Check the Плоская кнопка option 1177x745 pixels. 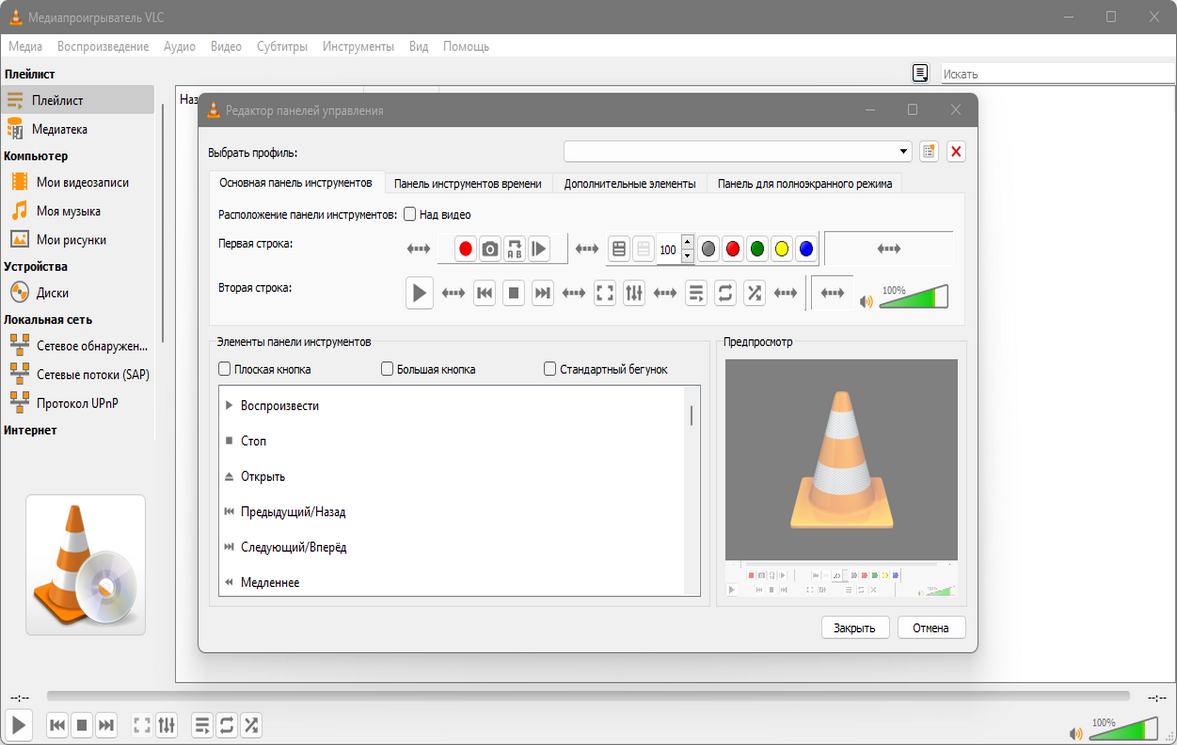(x=225, y=369)
